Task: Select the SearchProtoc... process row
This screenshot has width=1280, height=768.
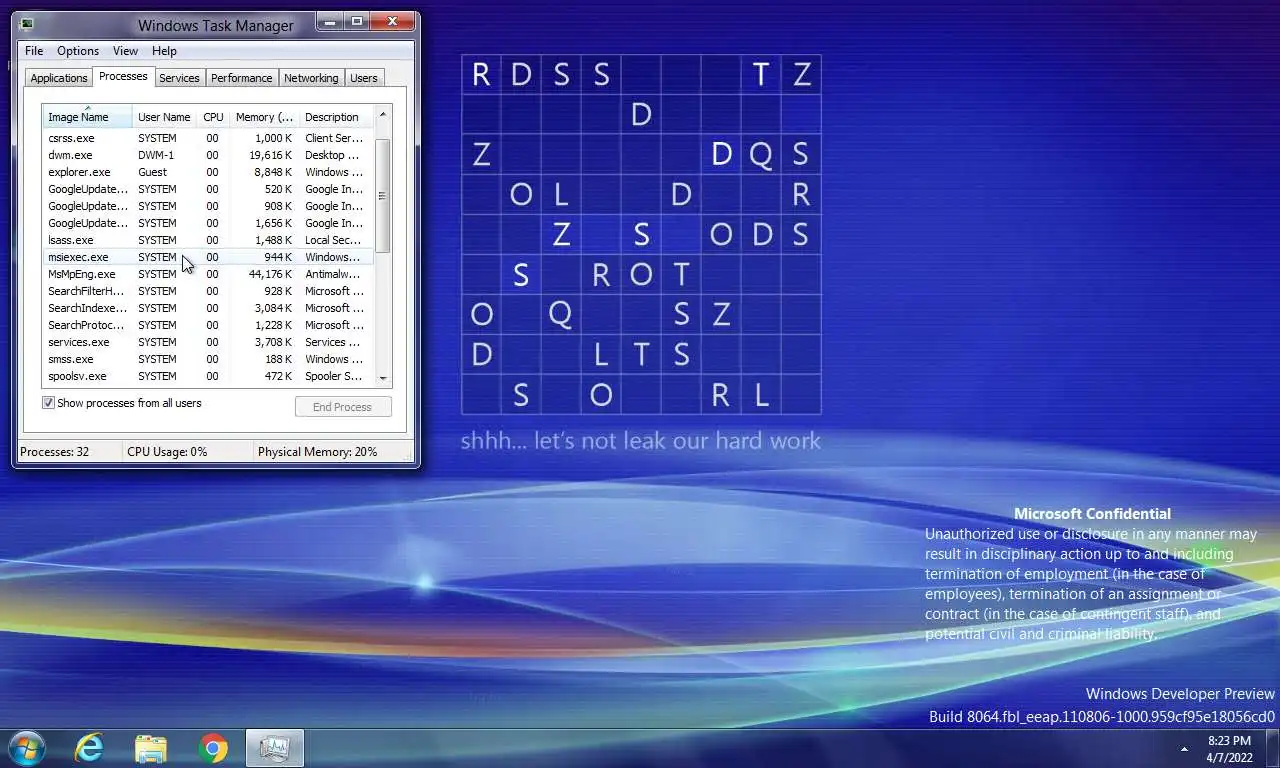Action: click(x=208, y=325)
